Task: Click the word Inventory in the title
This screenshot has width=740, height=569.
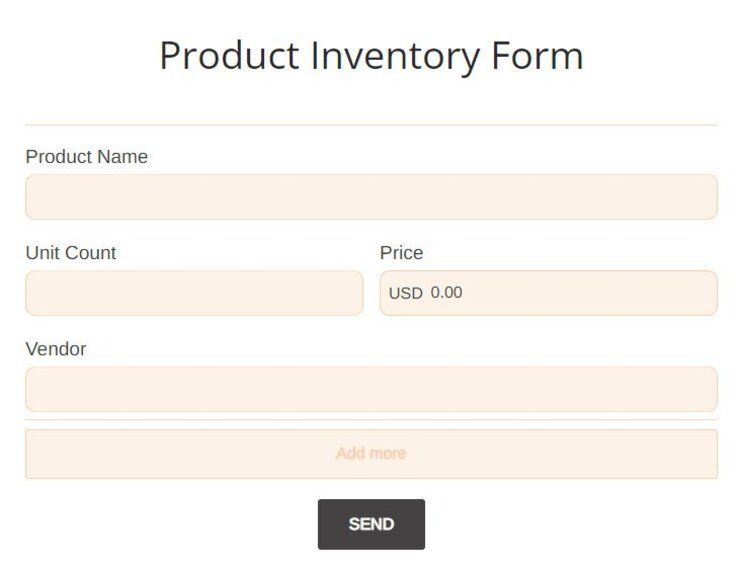Action: [x=395, y=55]
